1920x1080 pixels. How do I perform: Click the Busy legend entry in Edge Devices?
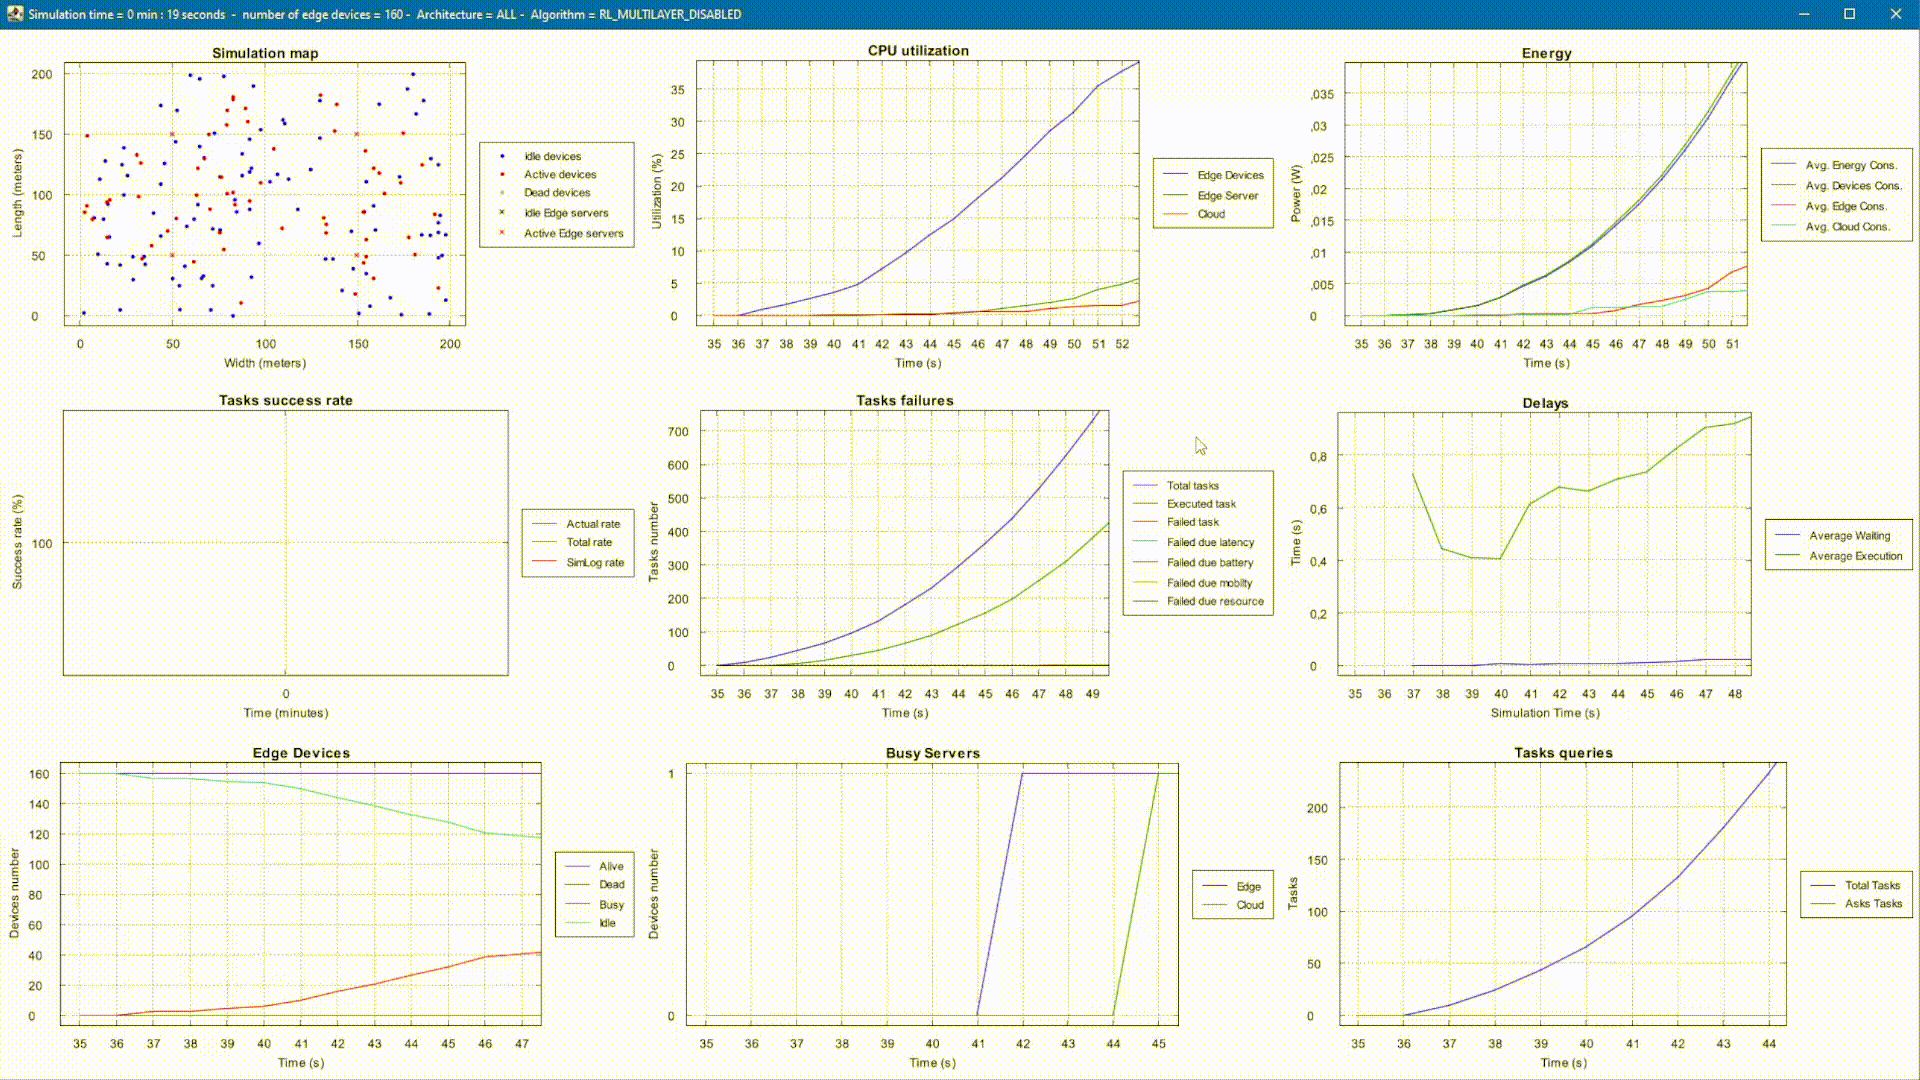point(611,905)
